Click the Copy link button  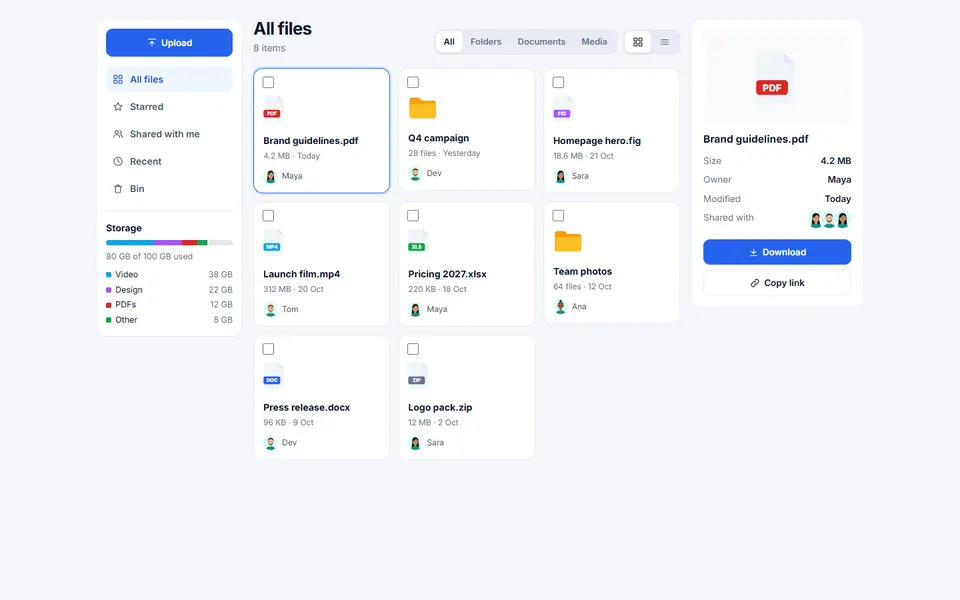click(777, 283)
